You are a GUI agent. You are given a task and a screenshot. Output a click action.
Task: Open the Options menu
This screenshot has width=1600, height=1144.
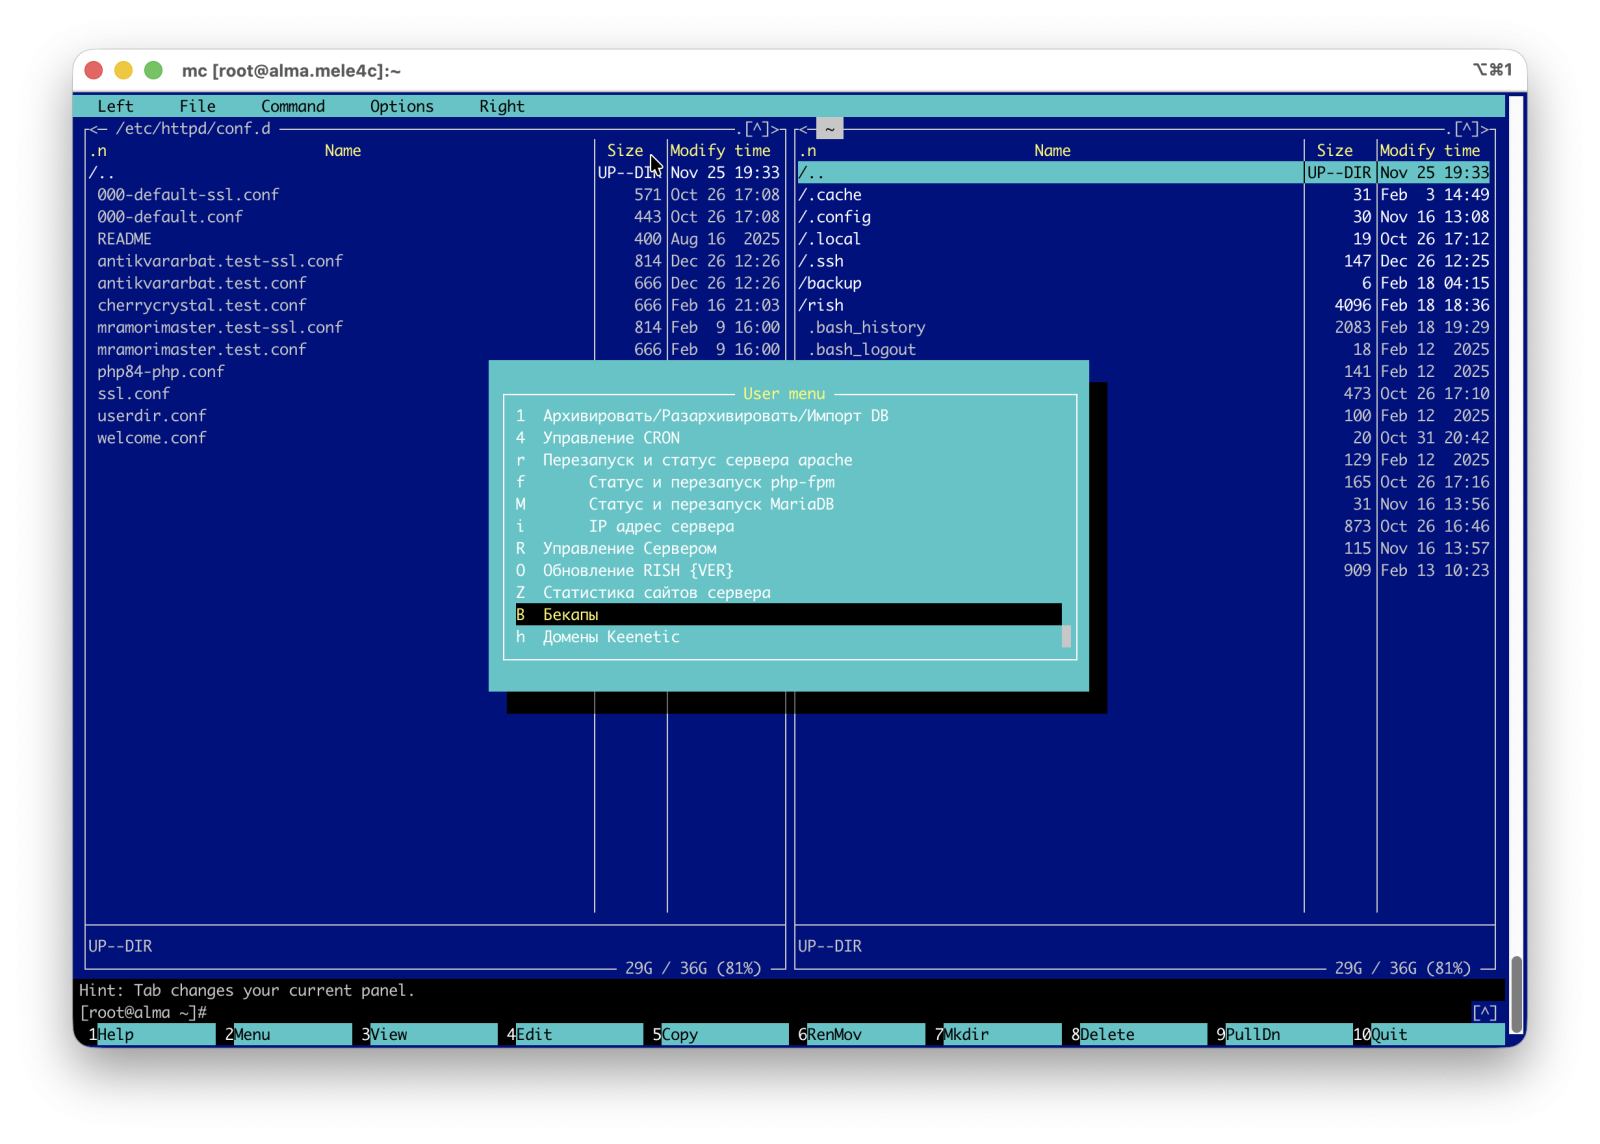pyautogui.click(x=401, y=106)
